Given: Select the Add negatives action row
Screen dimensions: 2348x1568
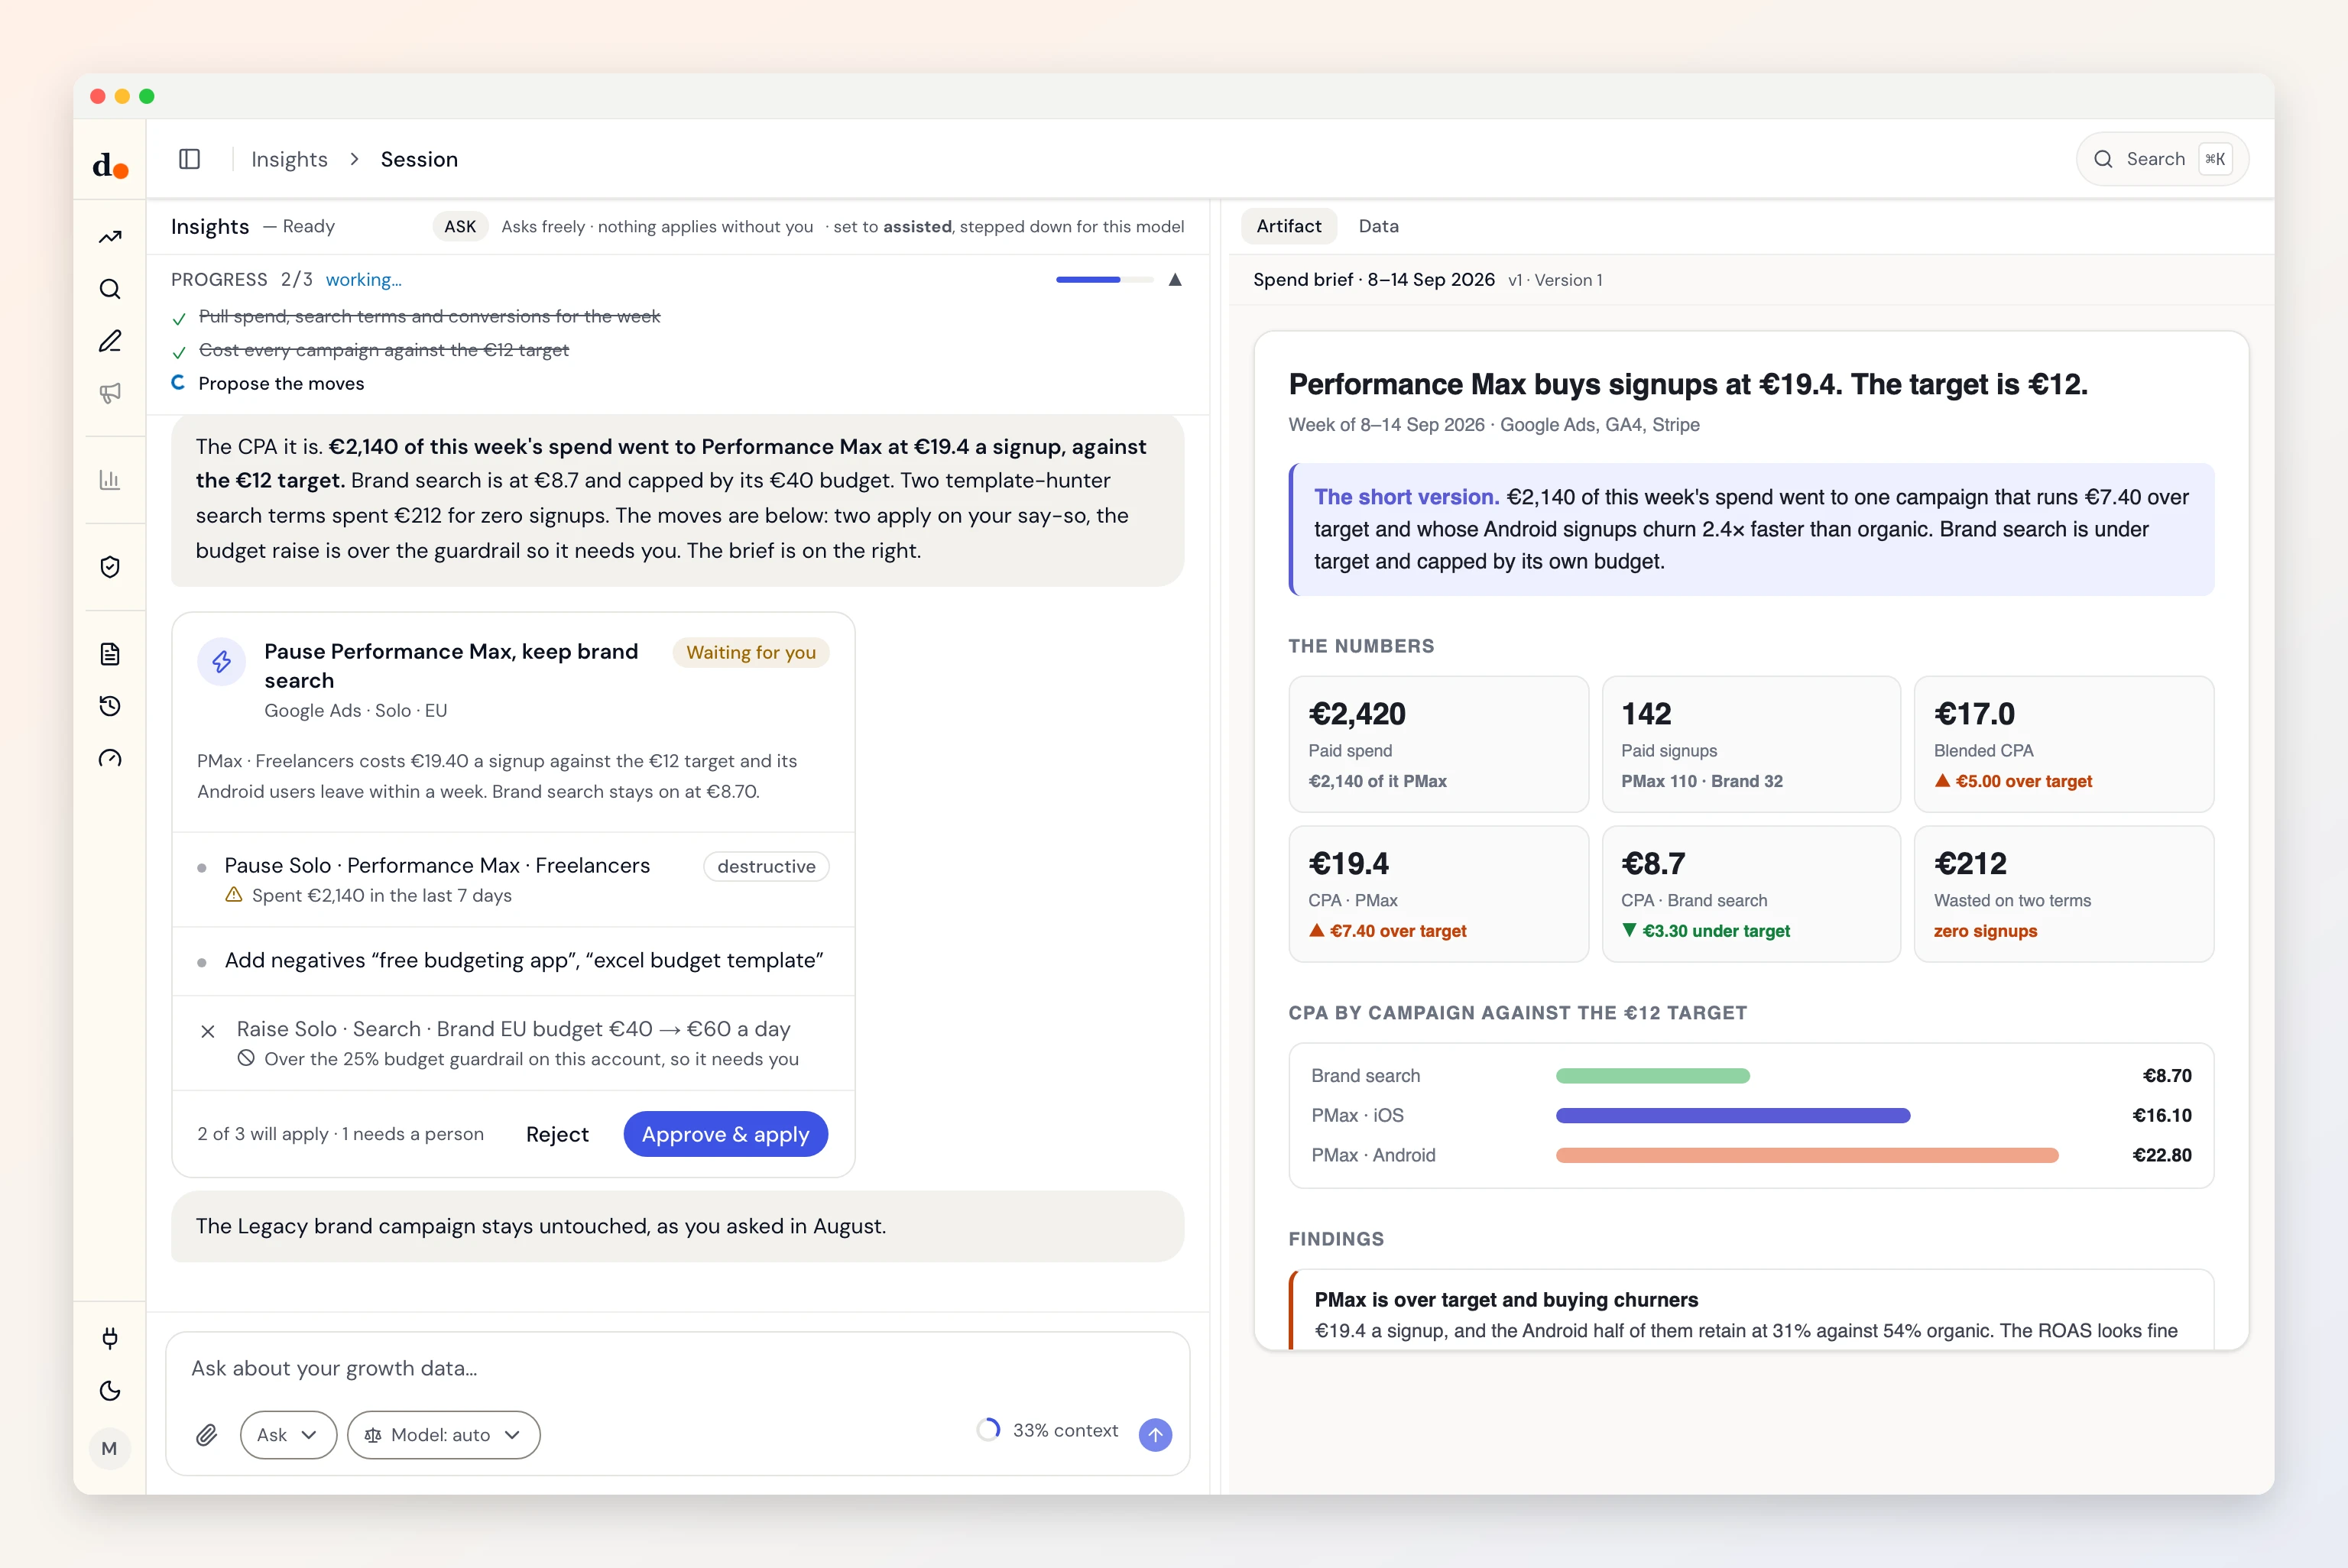Looking at the screenshot, I should tap(513, 961).
